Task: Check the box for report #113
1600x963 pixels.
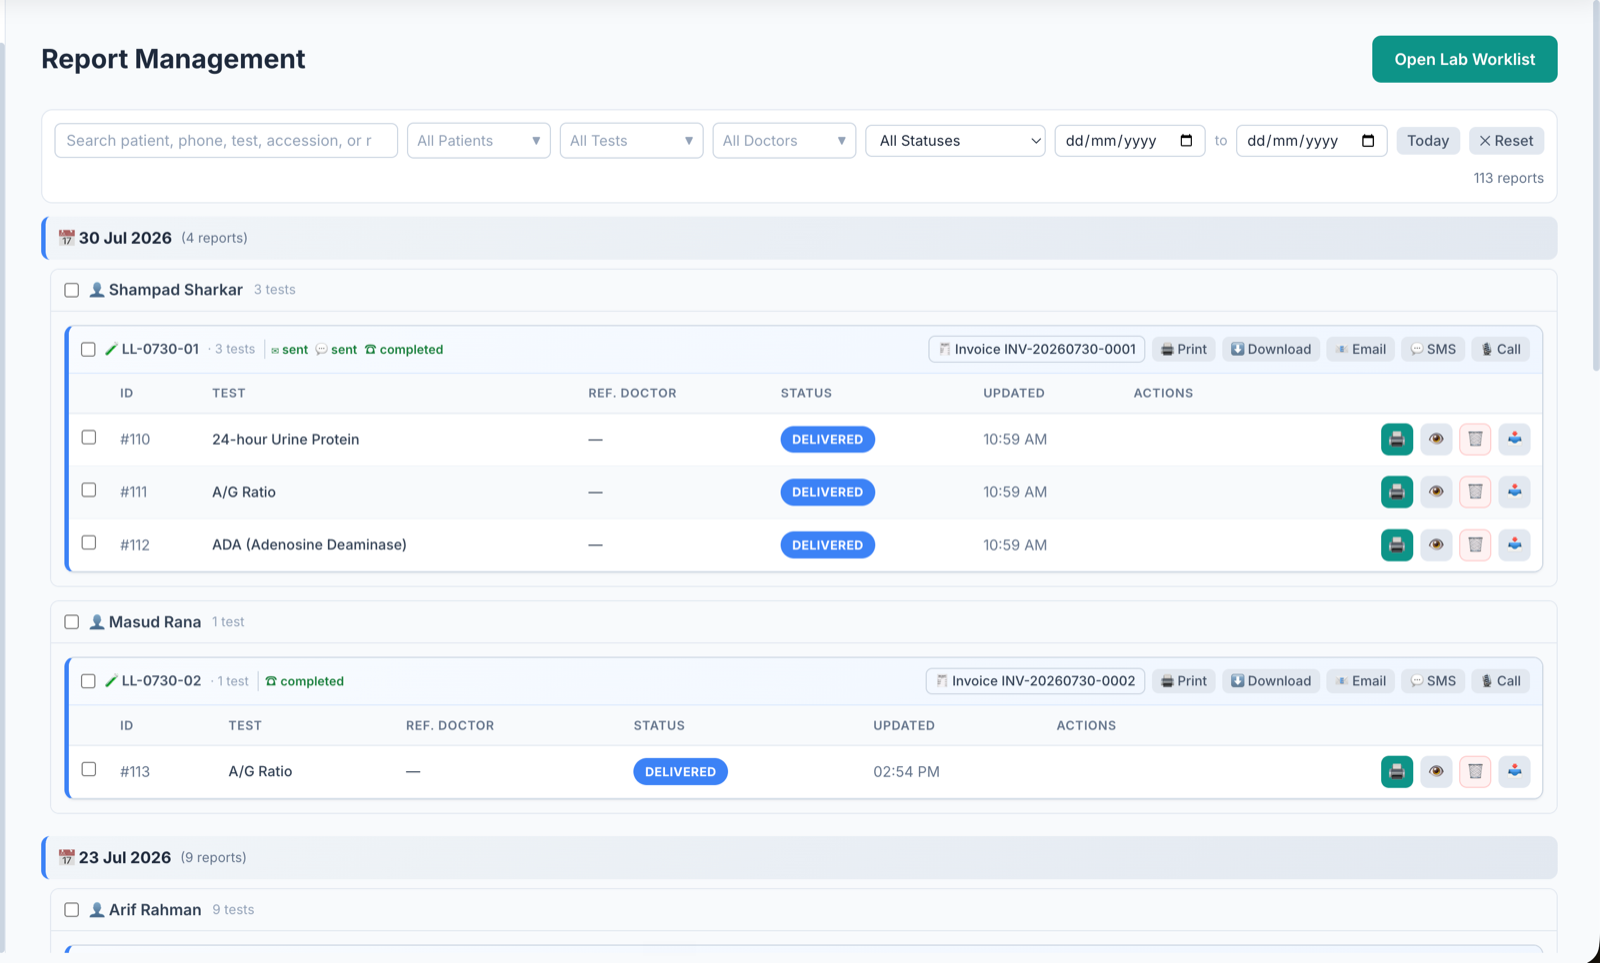Action: (89, 769)
